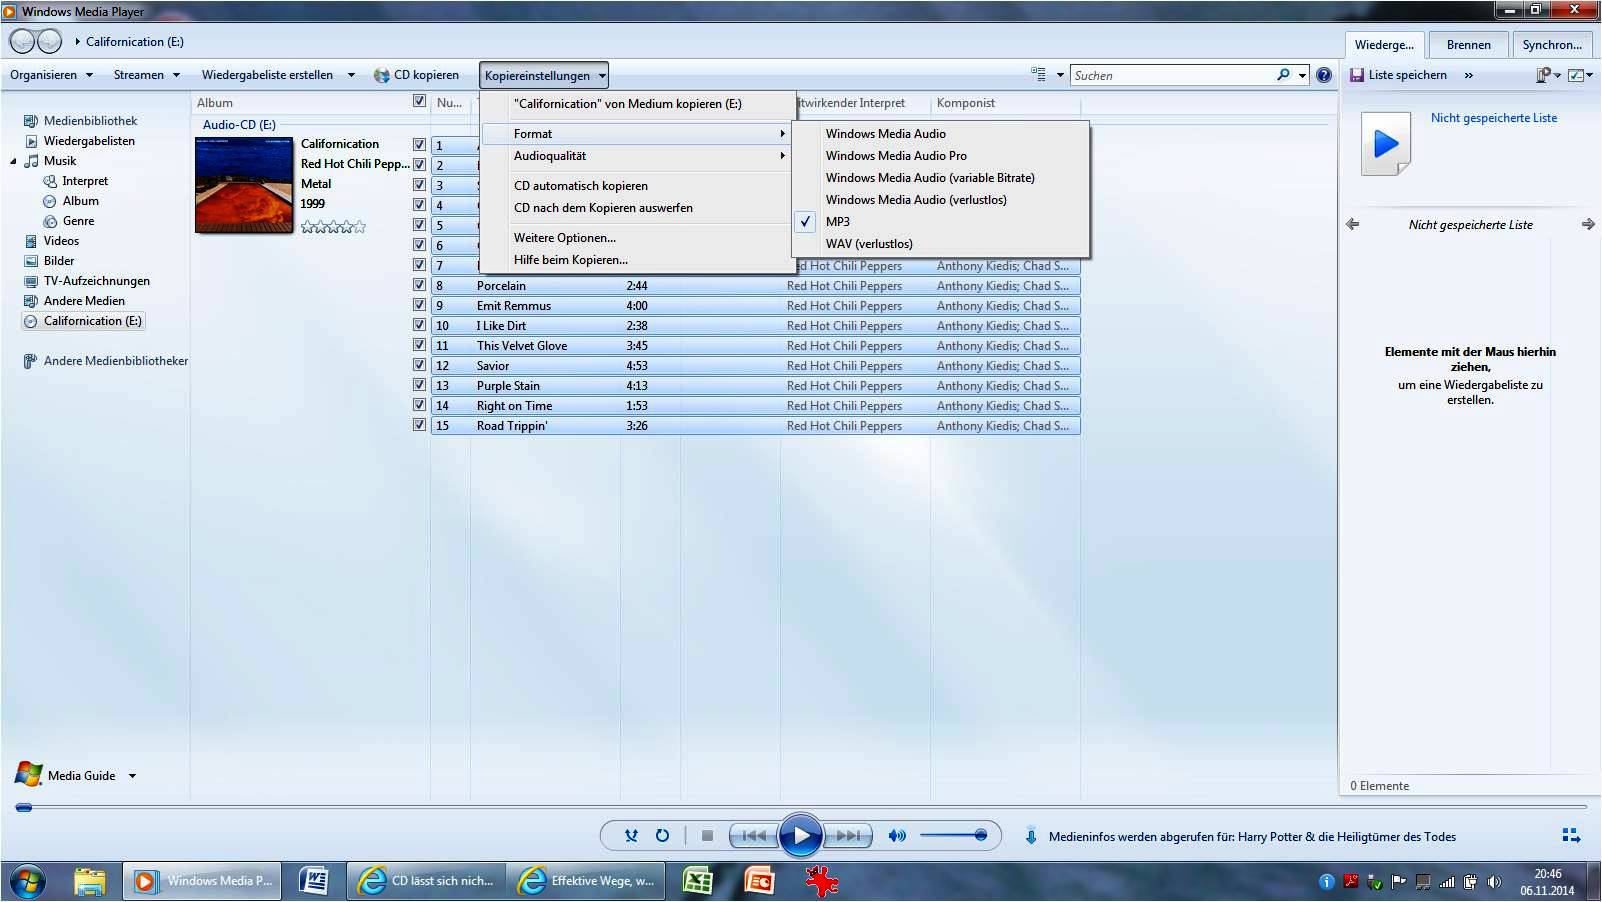Click the Back navigation arrow

(22, 41)
